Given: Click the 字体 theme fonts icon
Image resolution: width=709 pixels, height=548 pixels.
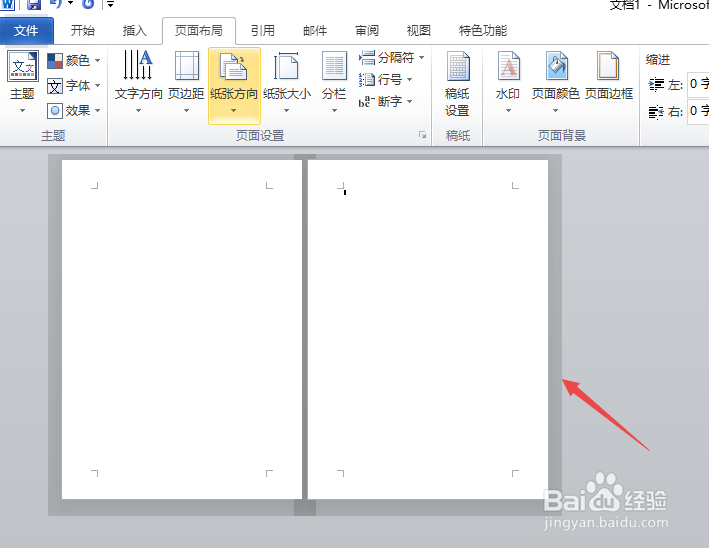Looking at the screenshot, I should [x=55, y=86].
